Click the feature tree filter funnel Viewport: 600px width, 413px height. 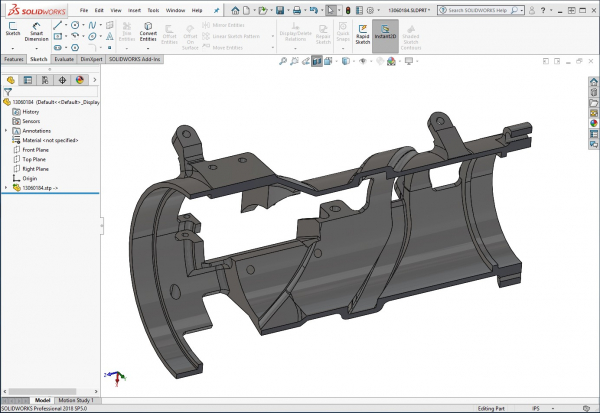coord(8,92)
